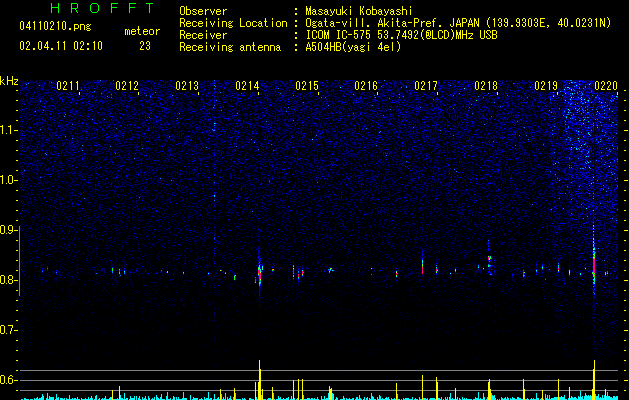Viewport: 629px width, 400px height.
Task: Click the gray frequency range bar beside 0.8
Action: (19, 261)
